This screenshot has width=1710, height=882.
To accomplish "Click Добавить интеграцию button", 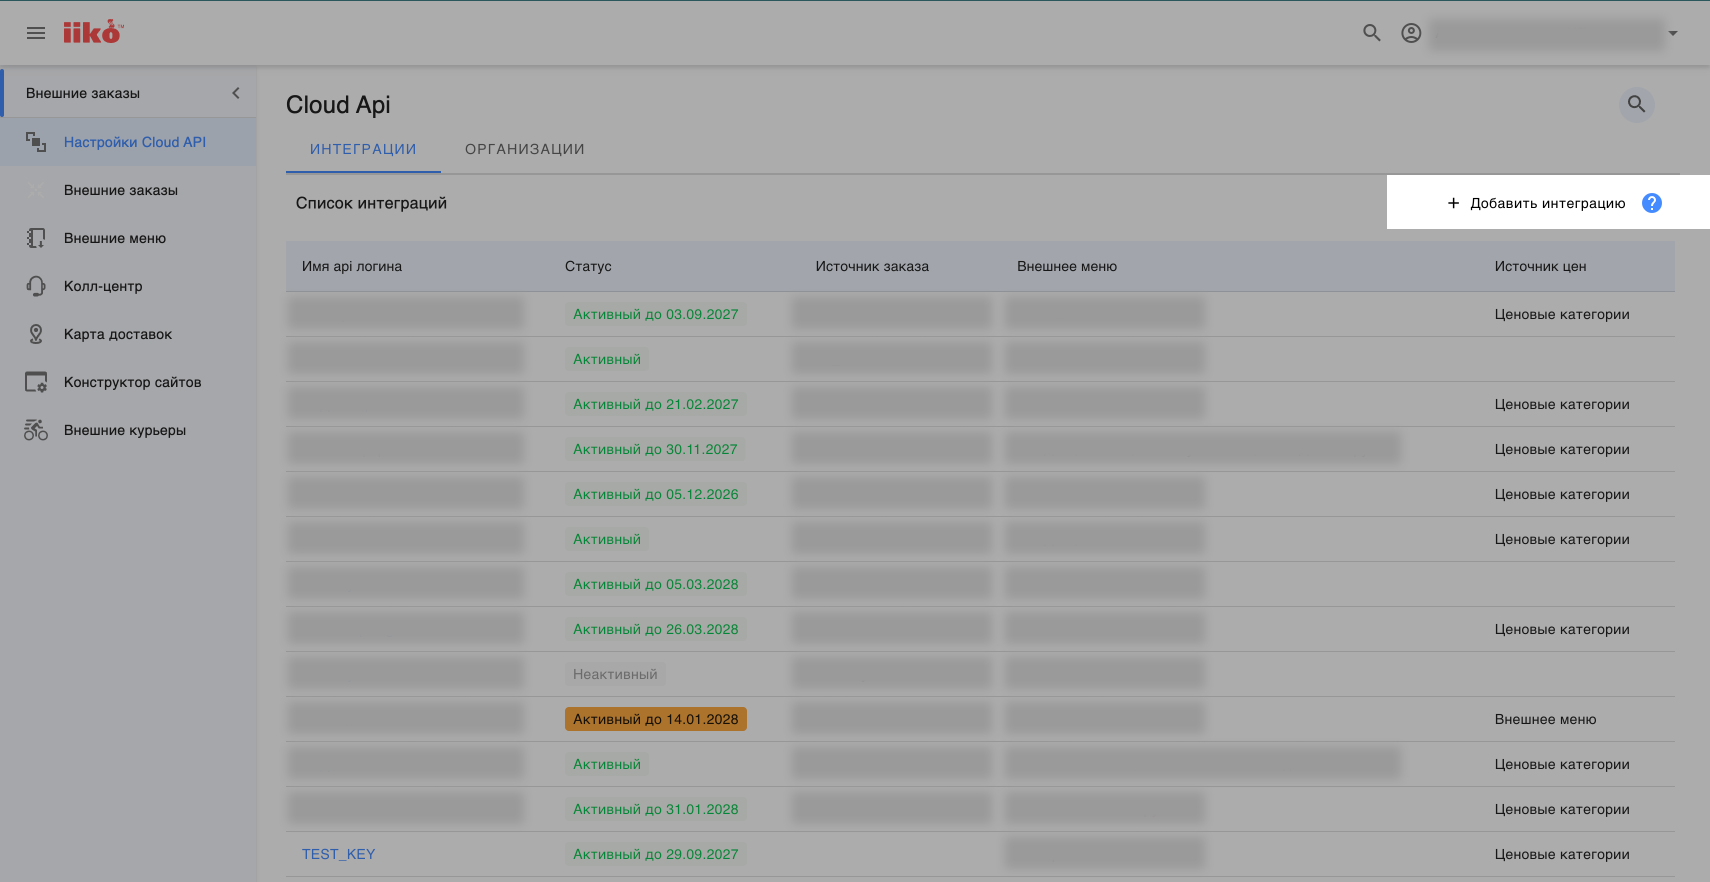I will 1536,203.
